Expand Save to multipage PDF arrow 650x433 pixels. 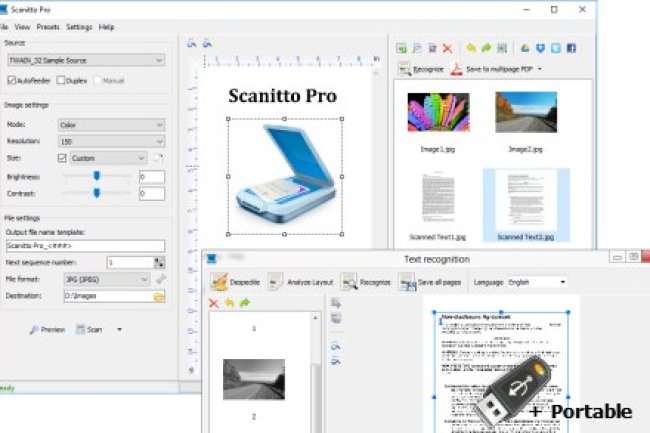coord(540,69)
